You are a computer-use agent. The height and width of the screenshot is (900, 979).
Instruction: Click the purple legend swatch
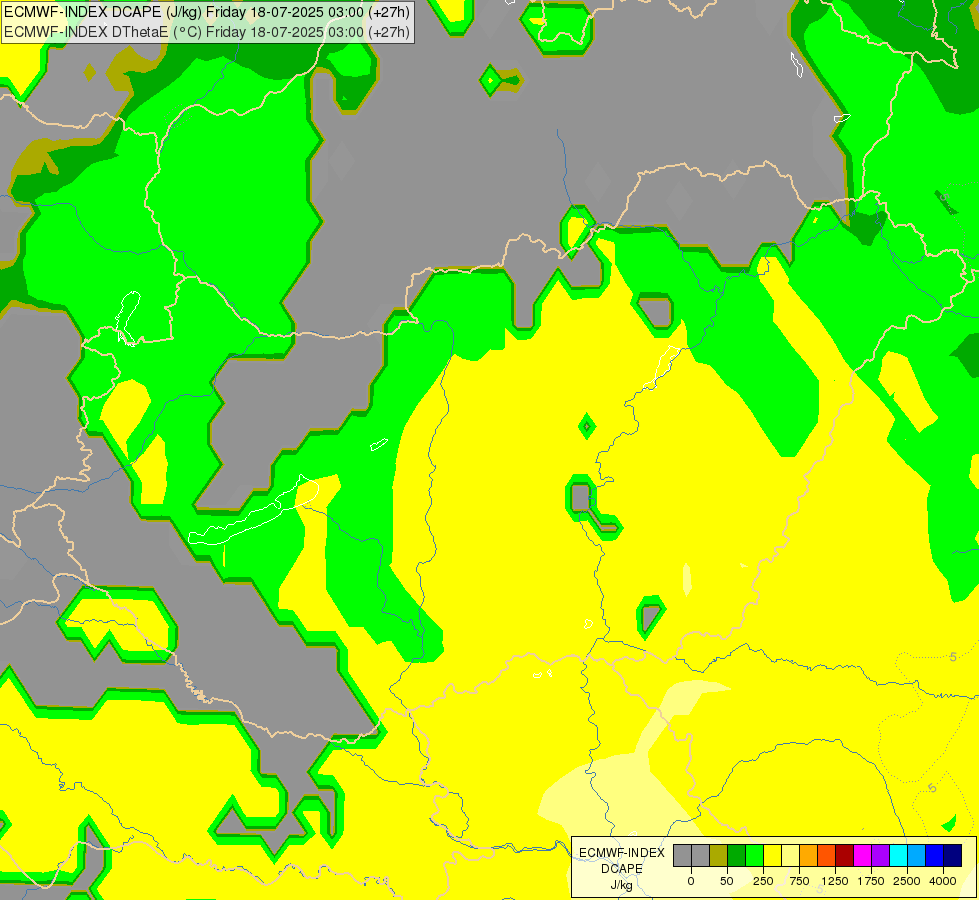pyautogui.click(x=881, y=855)
